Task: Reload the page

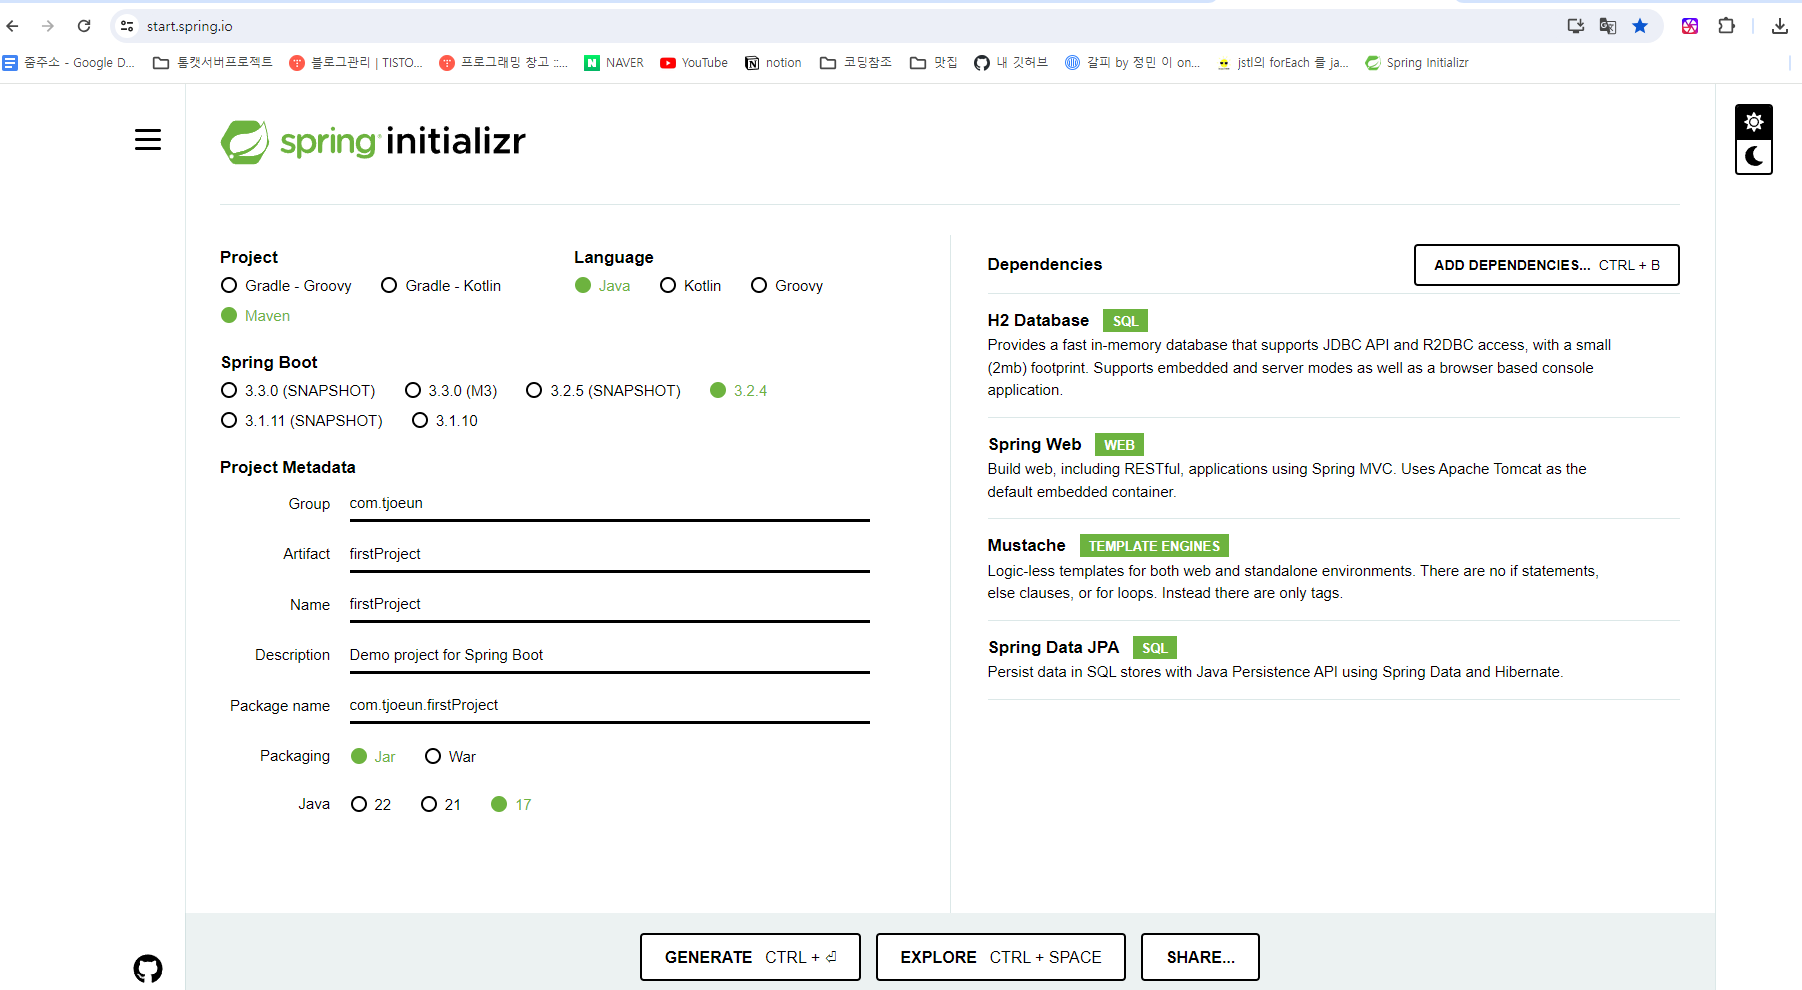Action: [84, 26]
